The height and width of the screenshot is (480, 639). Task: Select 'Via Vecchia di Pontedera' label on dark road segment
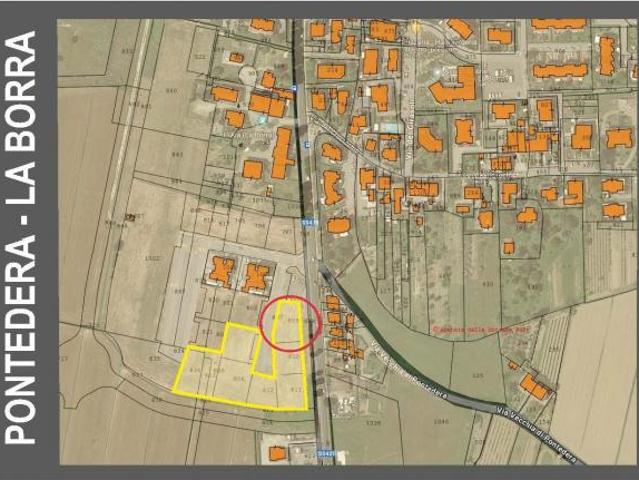click(537, 434)
